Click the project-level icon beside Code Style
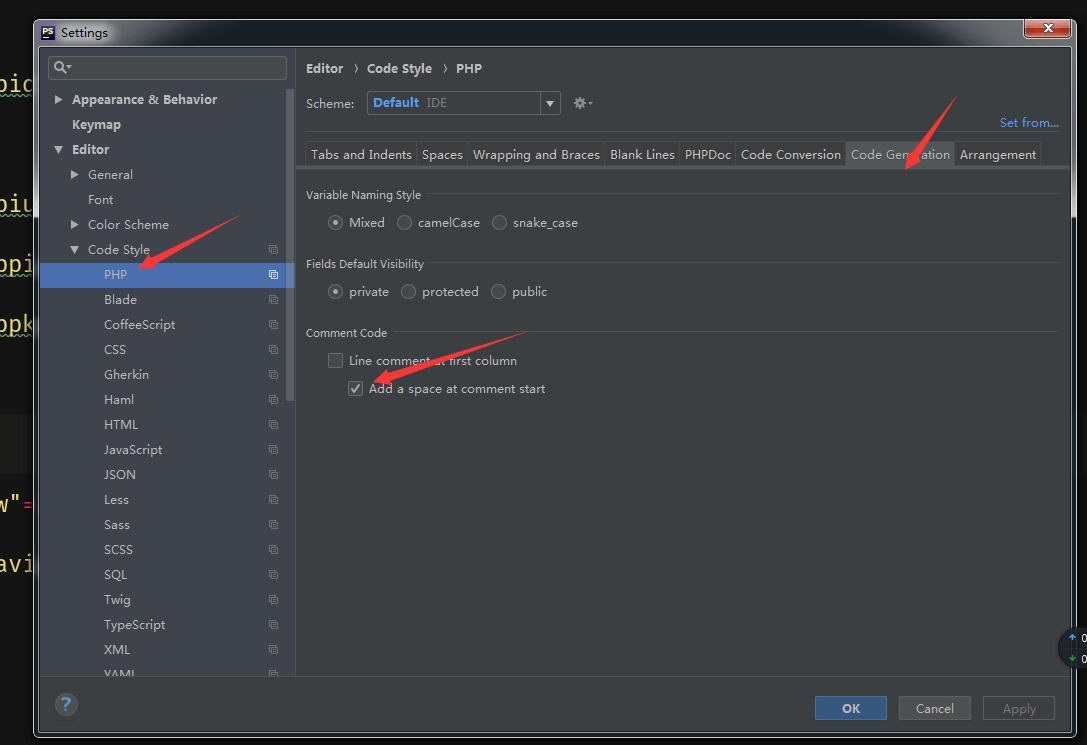Screen dimensions: 1087x745 point(274,249)
